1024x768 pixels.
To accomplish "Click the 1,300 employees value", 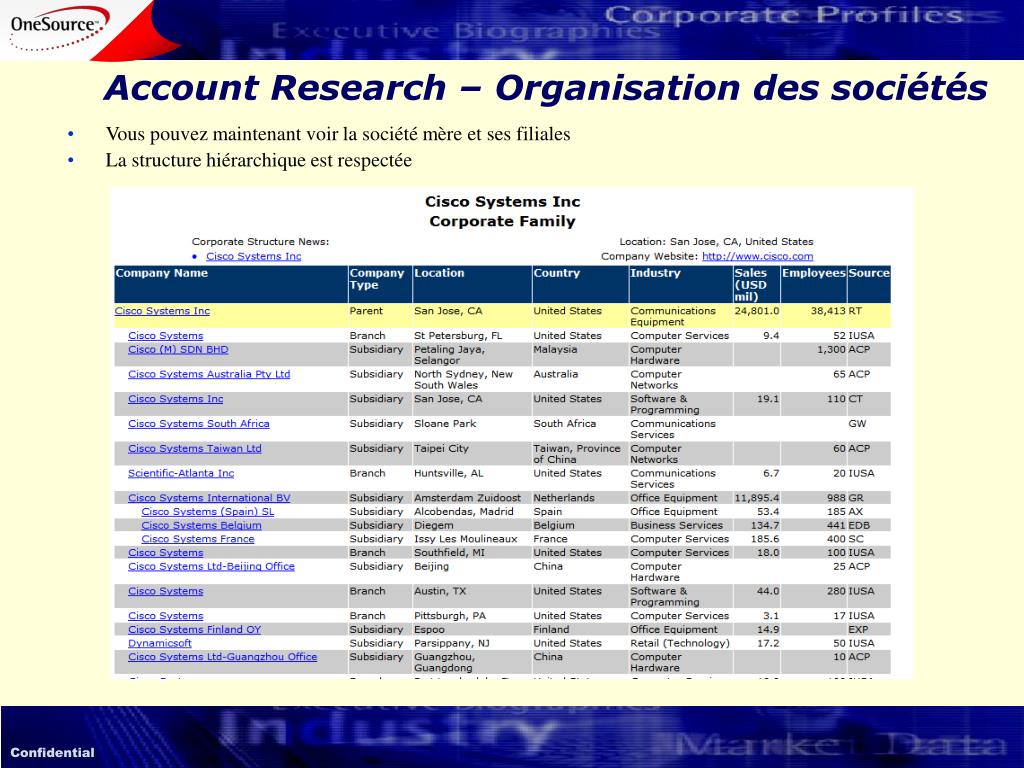I will 831,349.
